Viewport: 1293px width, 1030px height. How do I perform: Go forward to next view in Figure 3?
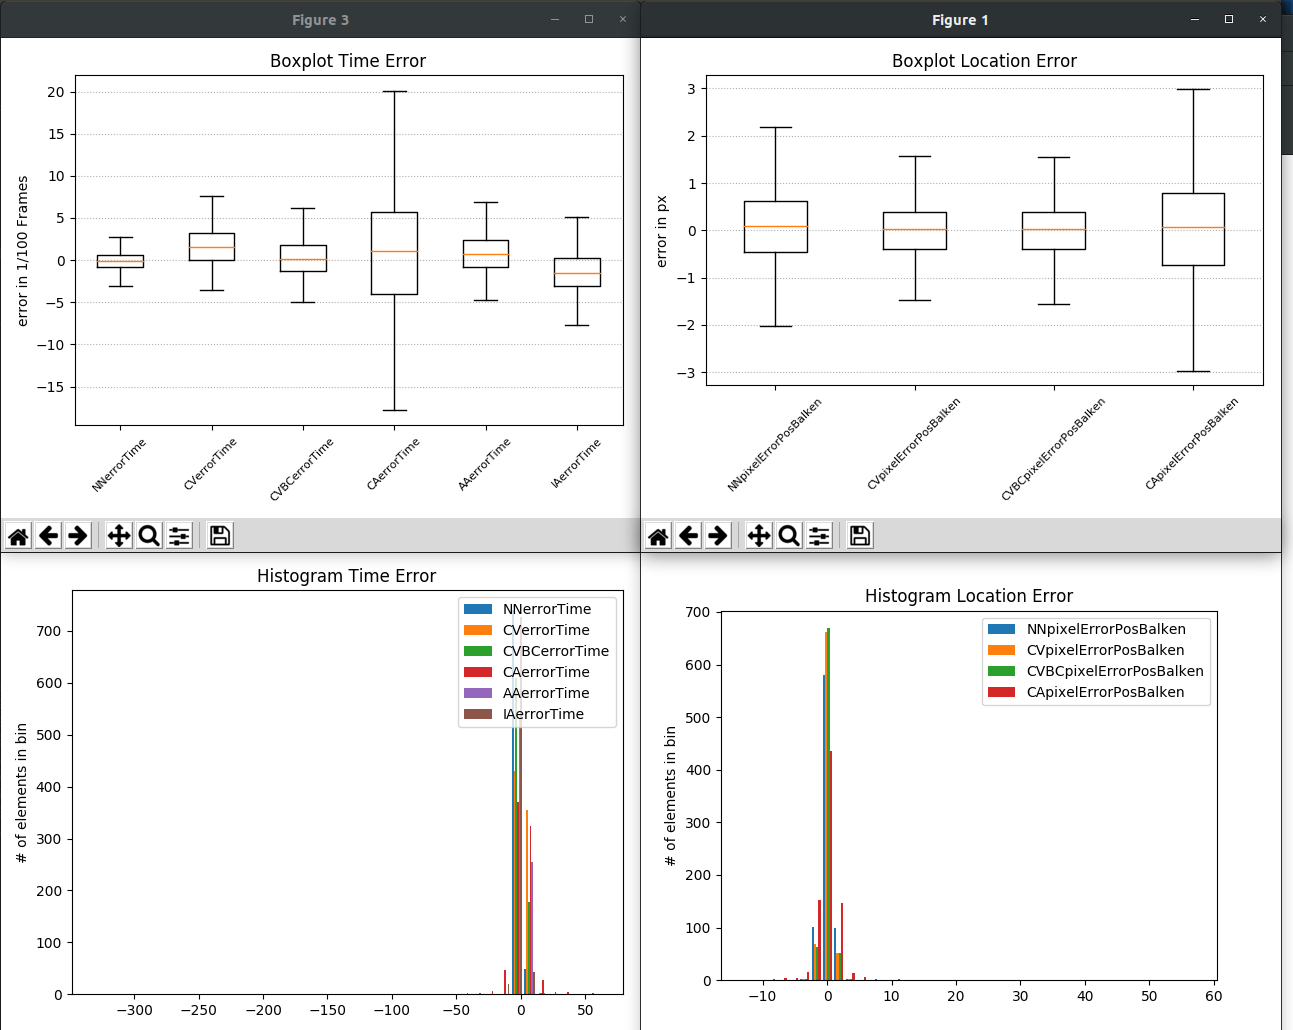point(78,536)
